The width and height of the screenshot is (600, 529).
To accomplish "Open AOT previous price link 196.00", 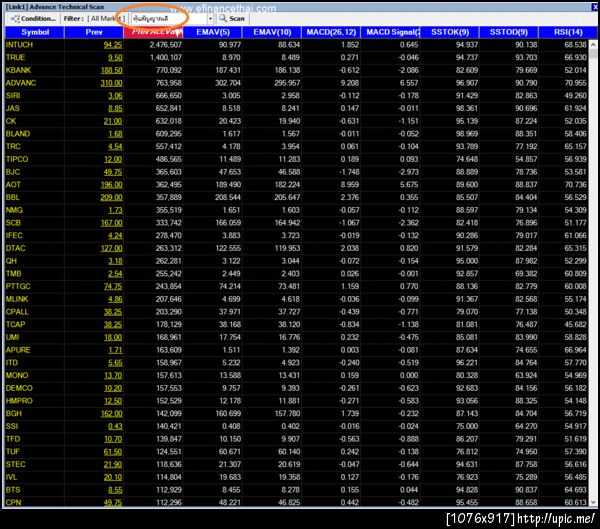I will 111,184.
